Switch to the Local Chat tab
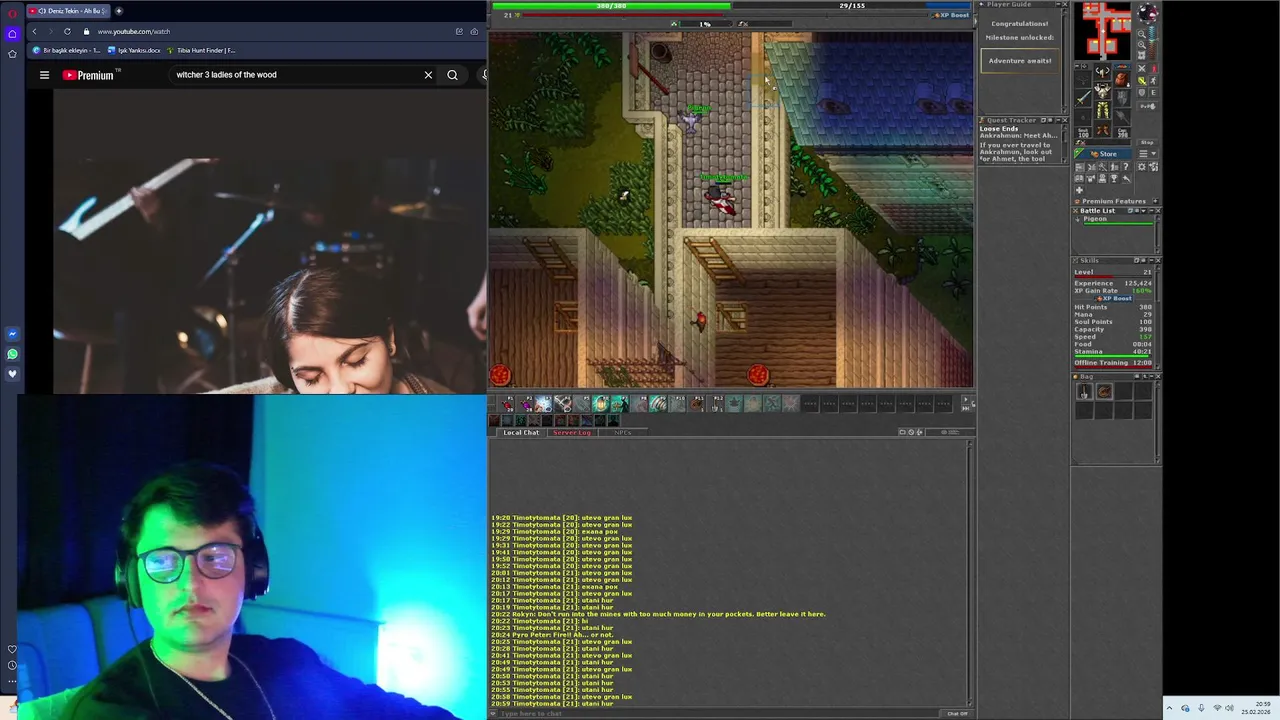 [x=521, y=432]
